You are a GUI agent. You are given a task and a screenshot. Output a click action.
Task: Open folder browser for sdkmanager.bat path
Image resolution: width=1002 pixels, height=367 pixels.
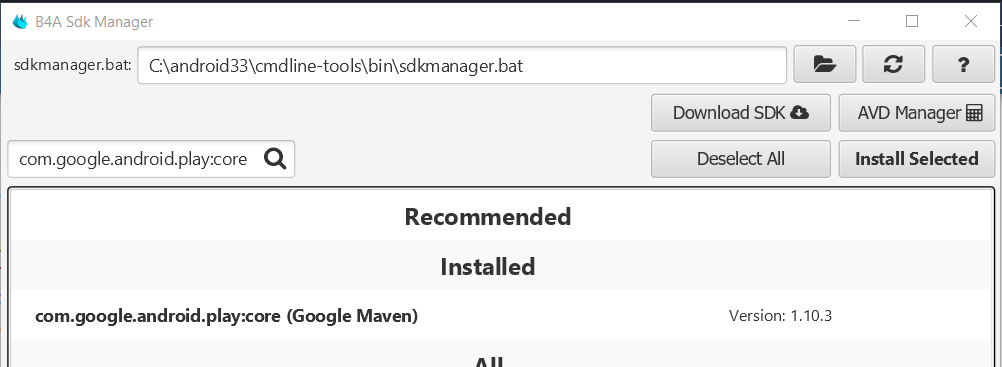824,65
